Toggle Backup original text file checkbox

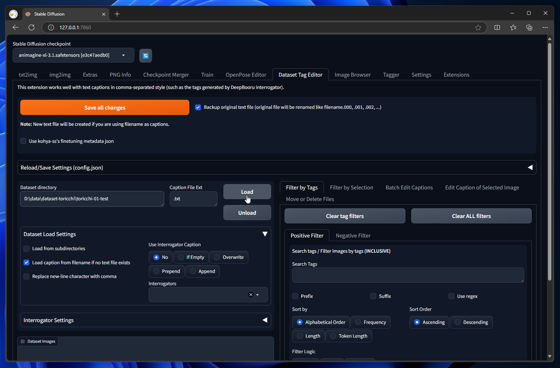198,107
